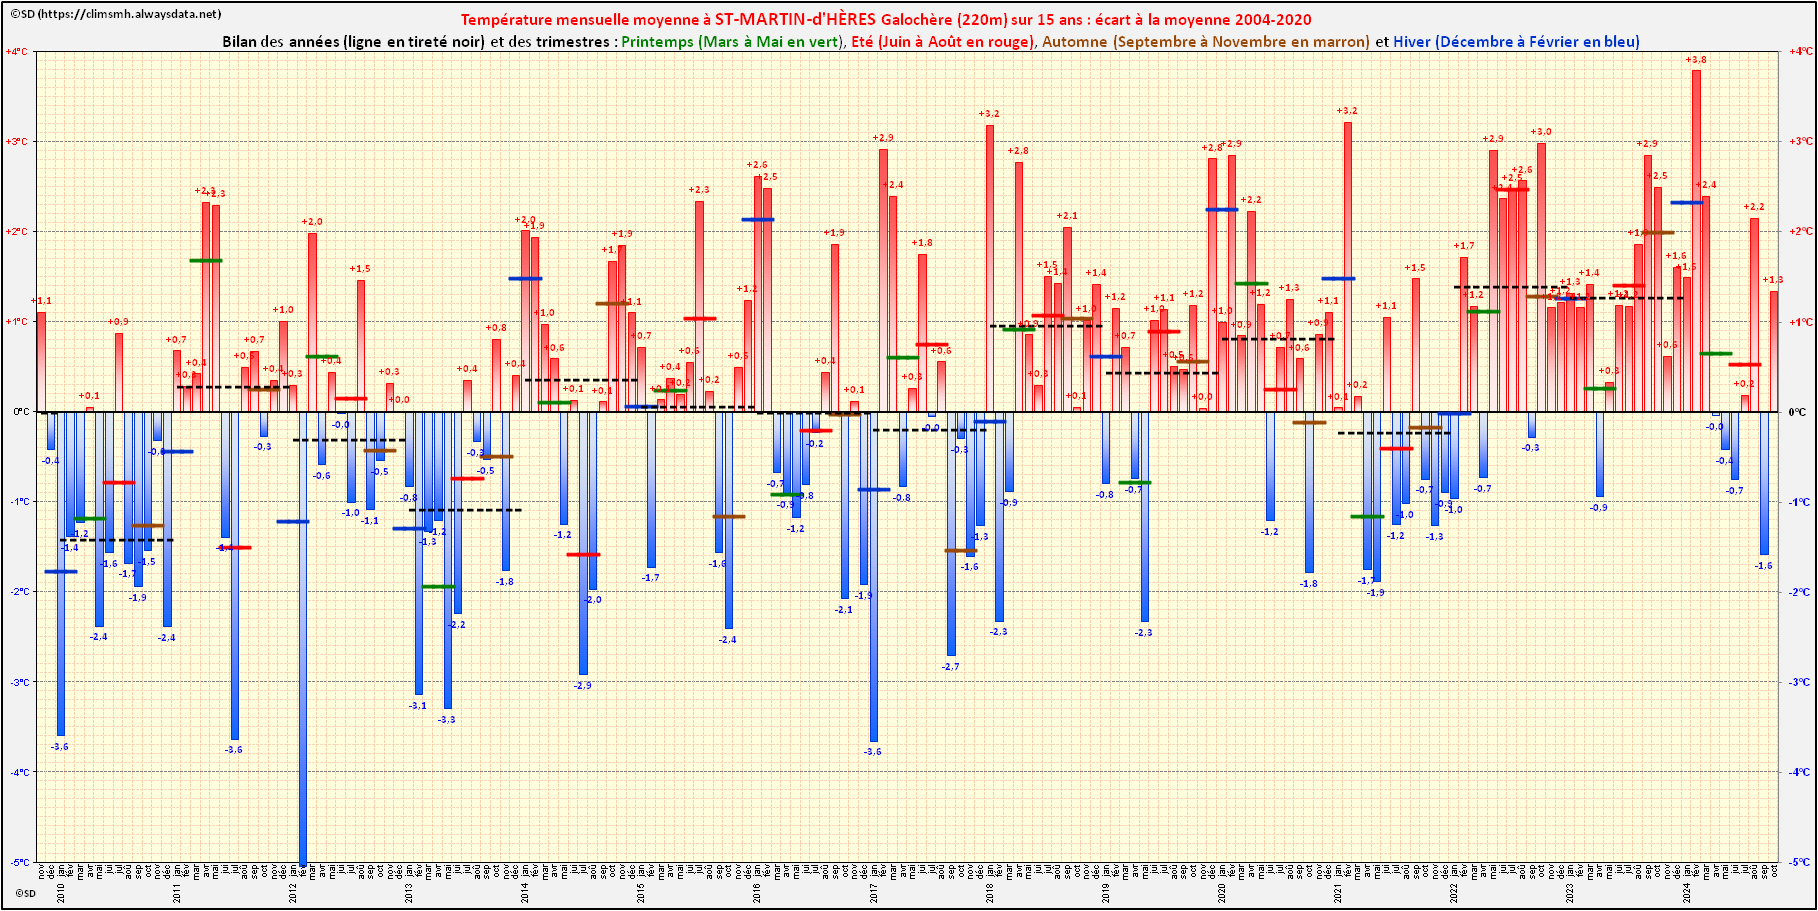
Task: Click the 2021 year label on the x-axis
Action: coord(1338,893)
